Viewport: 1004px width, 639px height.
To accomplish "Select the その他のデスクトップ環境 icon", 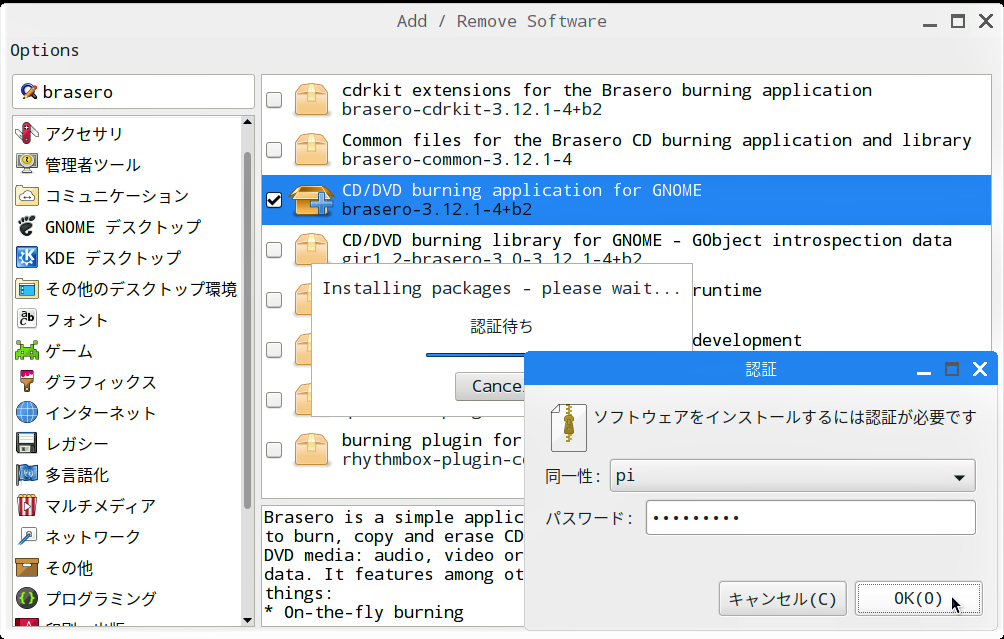I will click(x=27, y=289).
